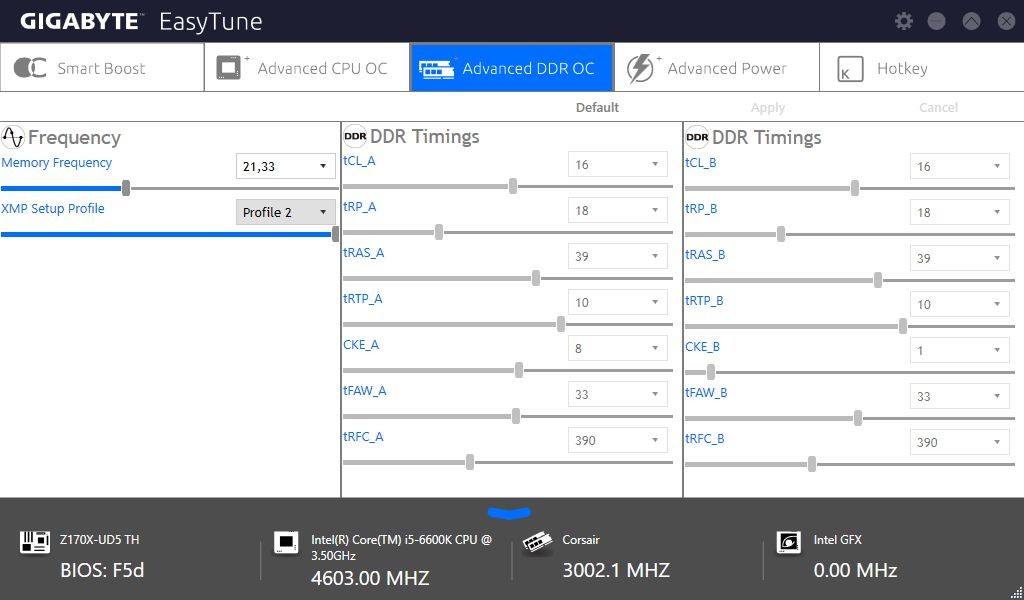Open the tFAW_A value dropdown
1024x600 pixels.
[617, 394]
